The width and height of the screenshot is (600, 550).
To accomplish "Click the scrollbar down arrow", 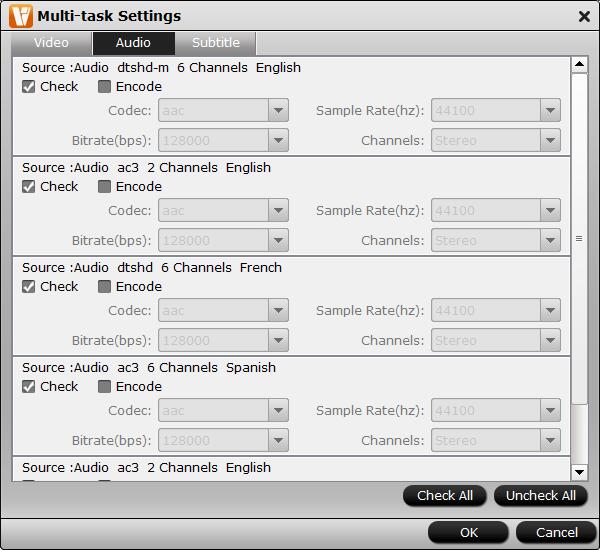I will 579,472.
